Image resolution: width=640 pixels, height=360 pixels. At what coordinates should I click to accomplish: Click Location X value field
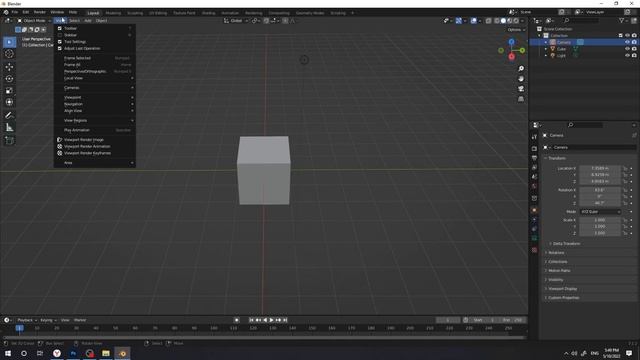click(x=600, y=168)
